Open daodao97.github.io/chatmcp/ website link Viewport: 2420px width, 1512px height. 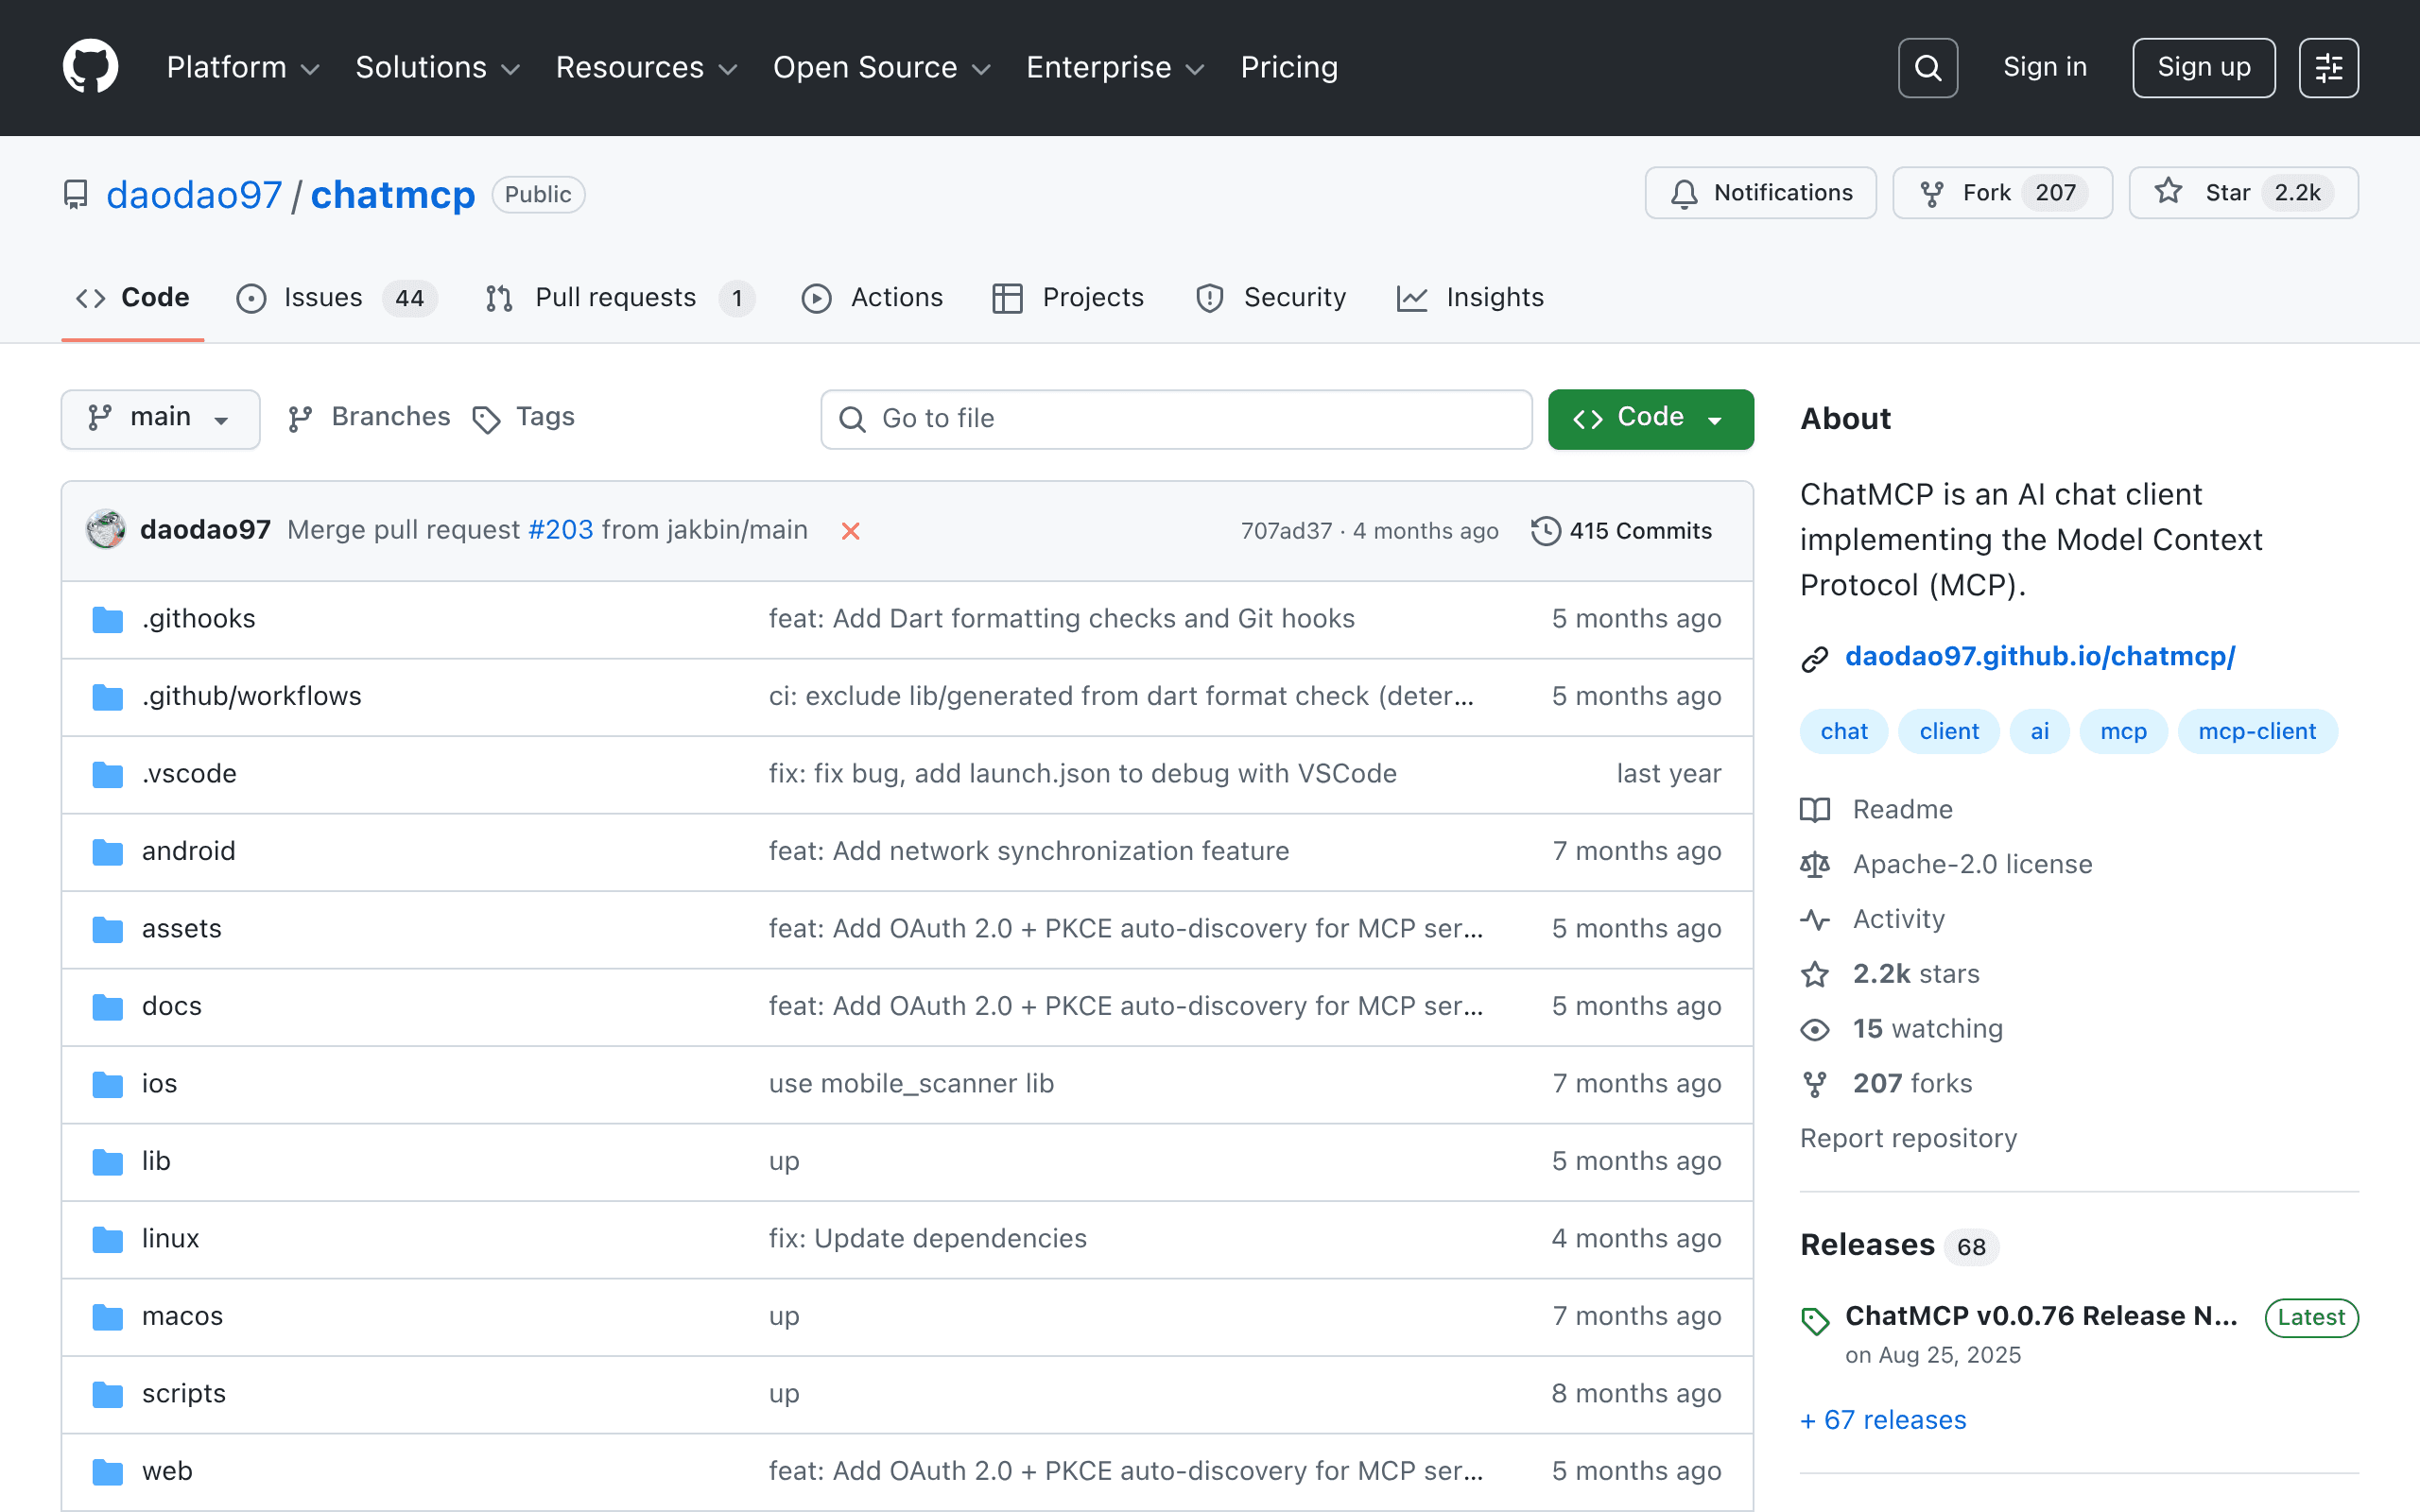(x=2040, y=656)
